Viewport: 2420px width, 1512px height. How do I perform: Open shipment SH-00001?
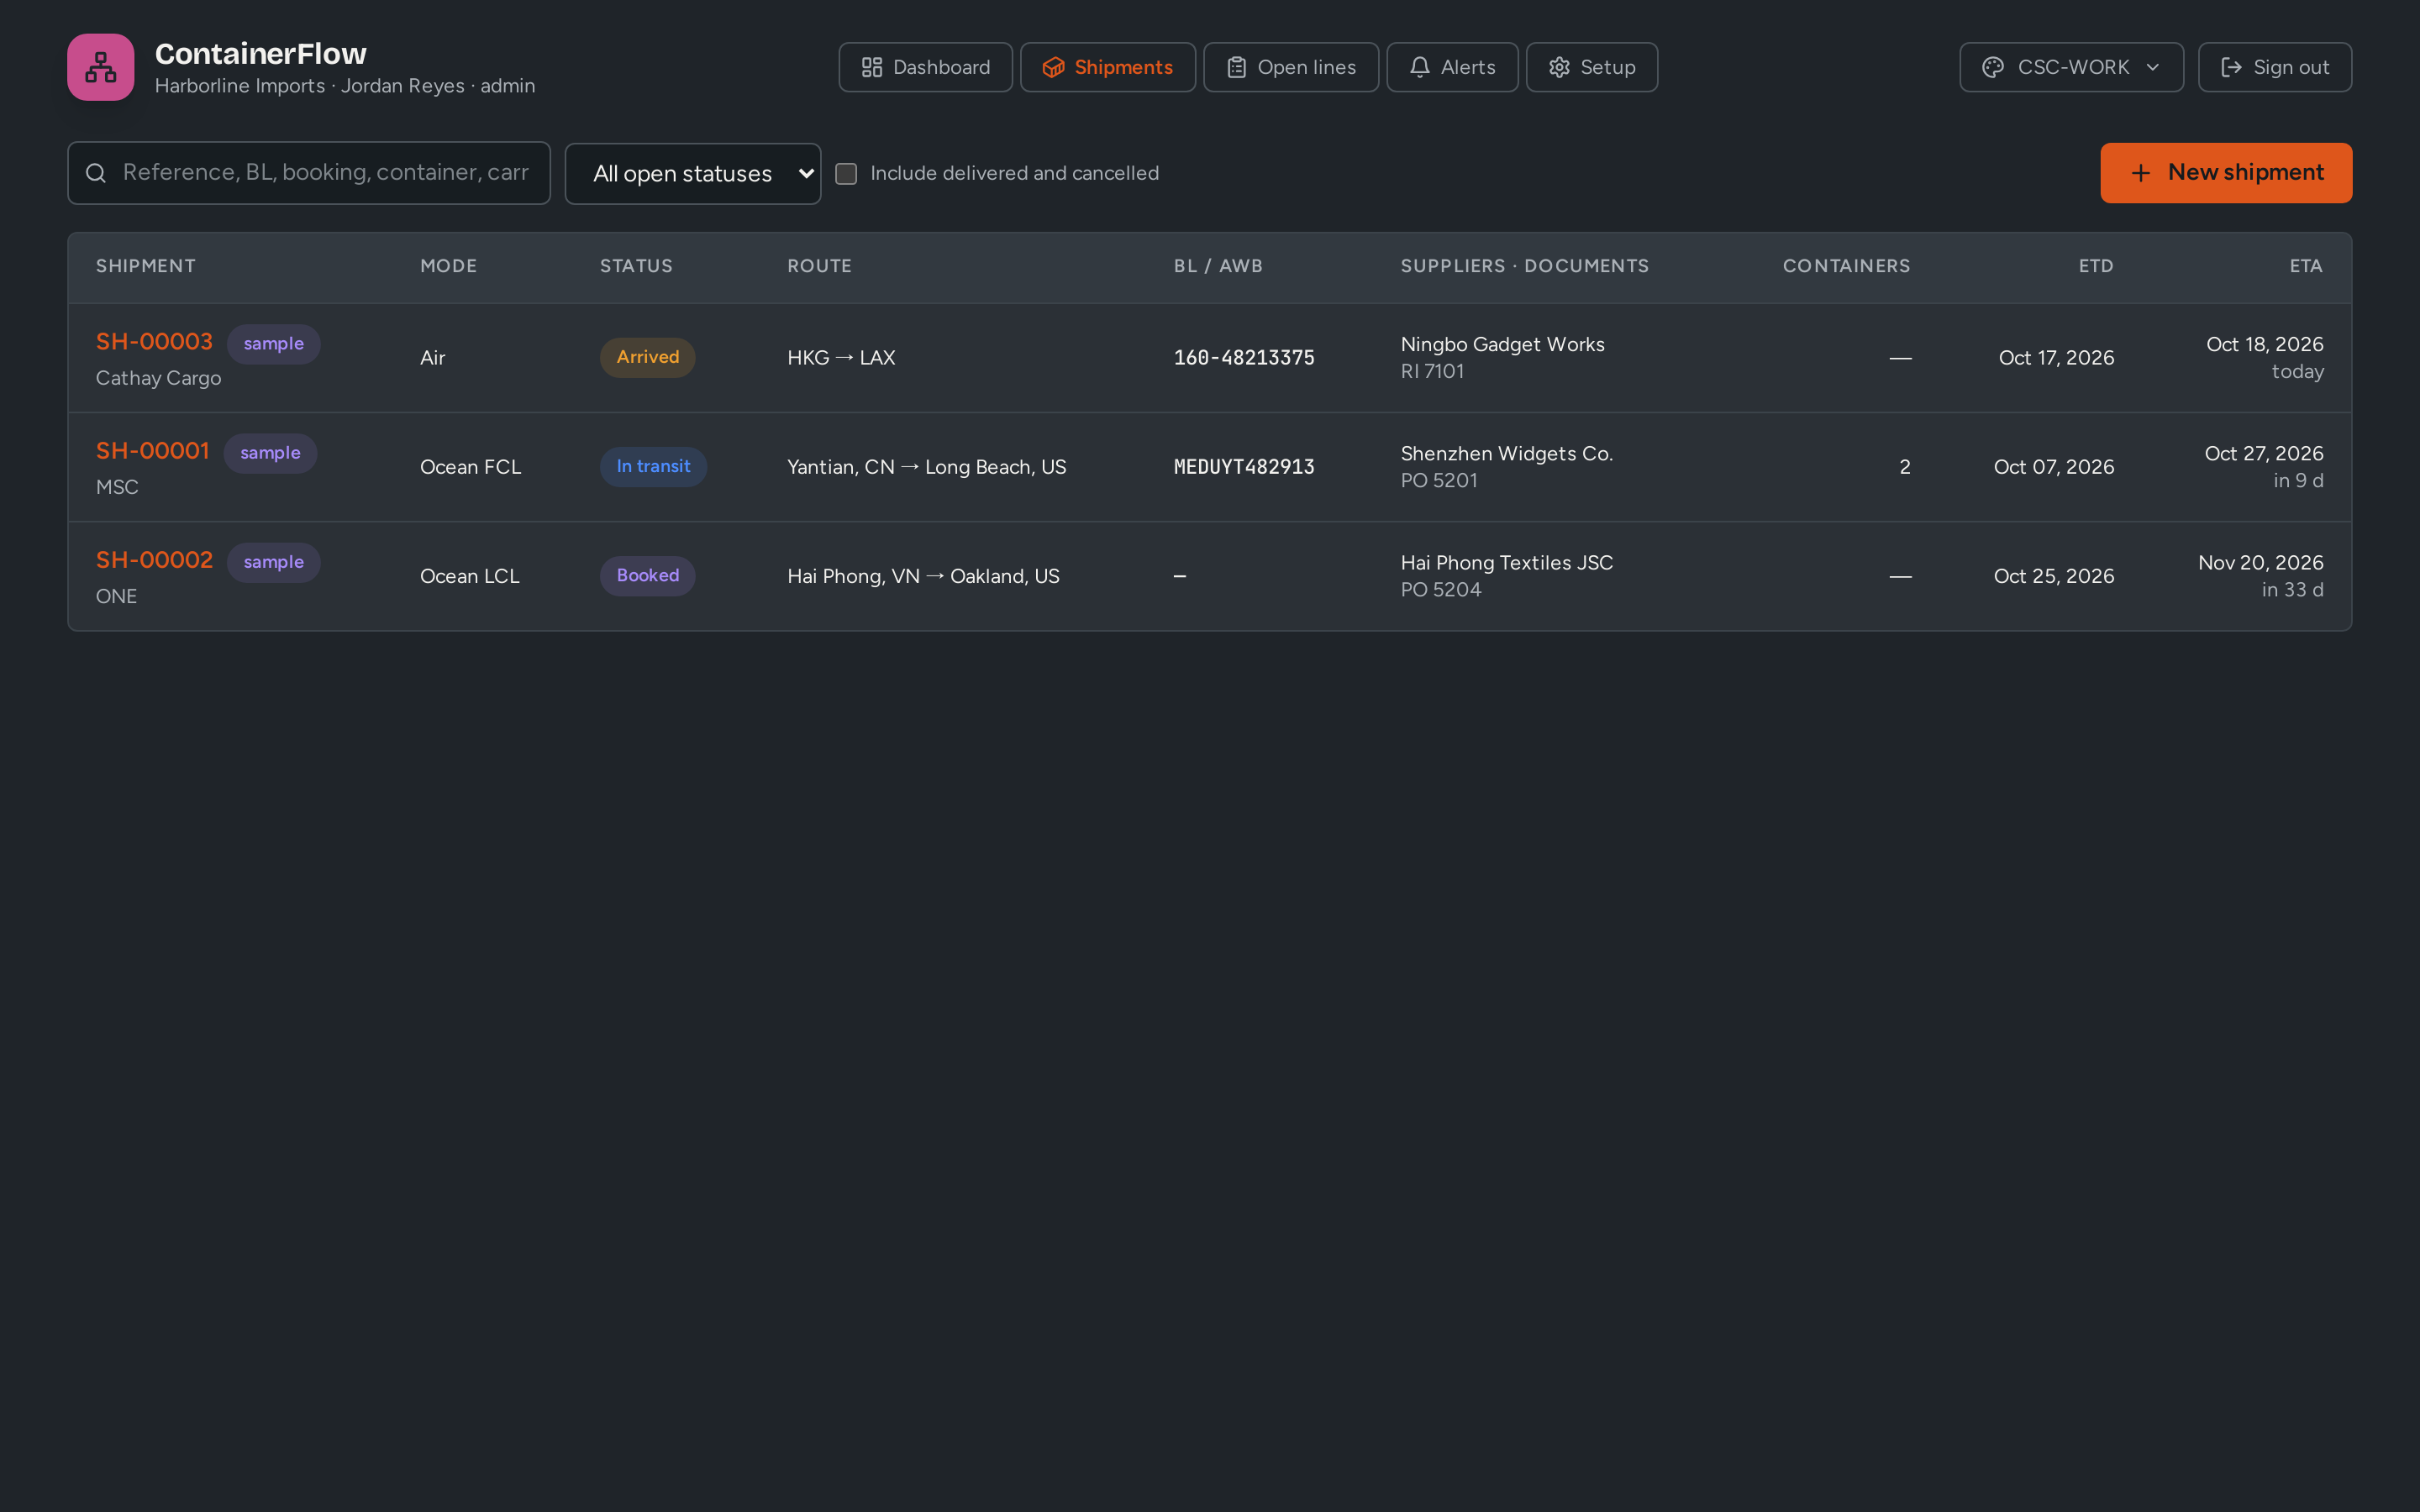[152, 450]
